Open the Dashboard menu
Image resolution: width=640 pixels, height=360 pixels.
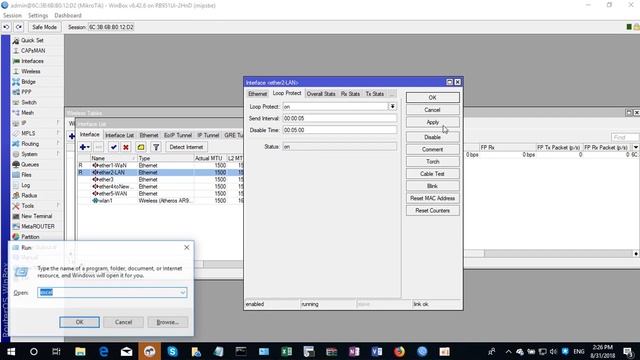(68, 16)
